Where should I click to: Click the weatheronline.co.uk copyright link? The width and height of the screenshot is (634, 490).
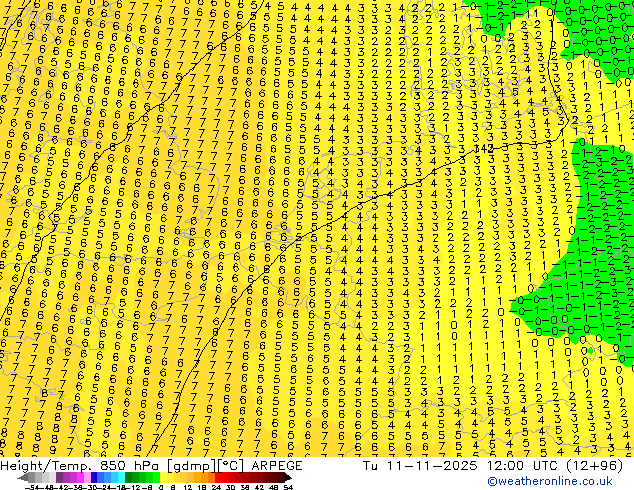550,481
